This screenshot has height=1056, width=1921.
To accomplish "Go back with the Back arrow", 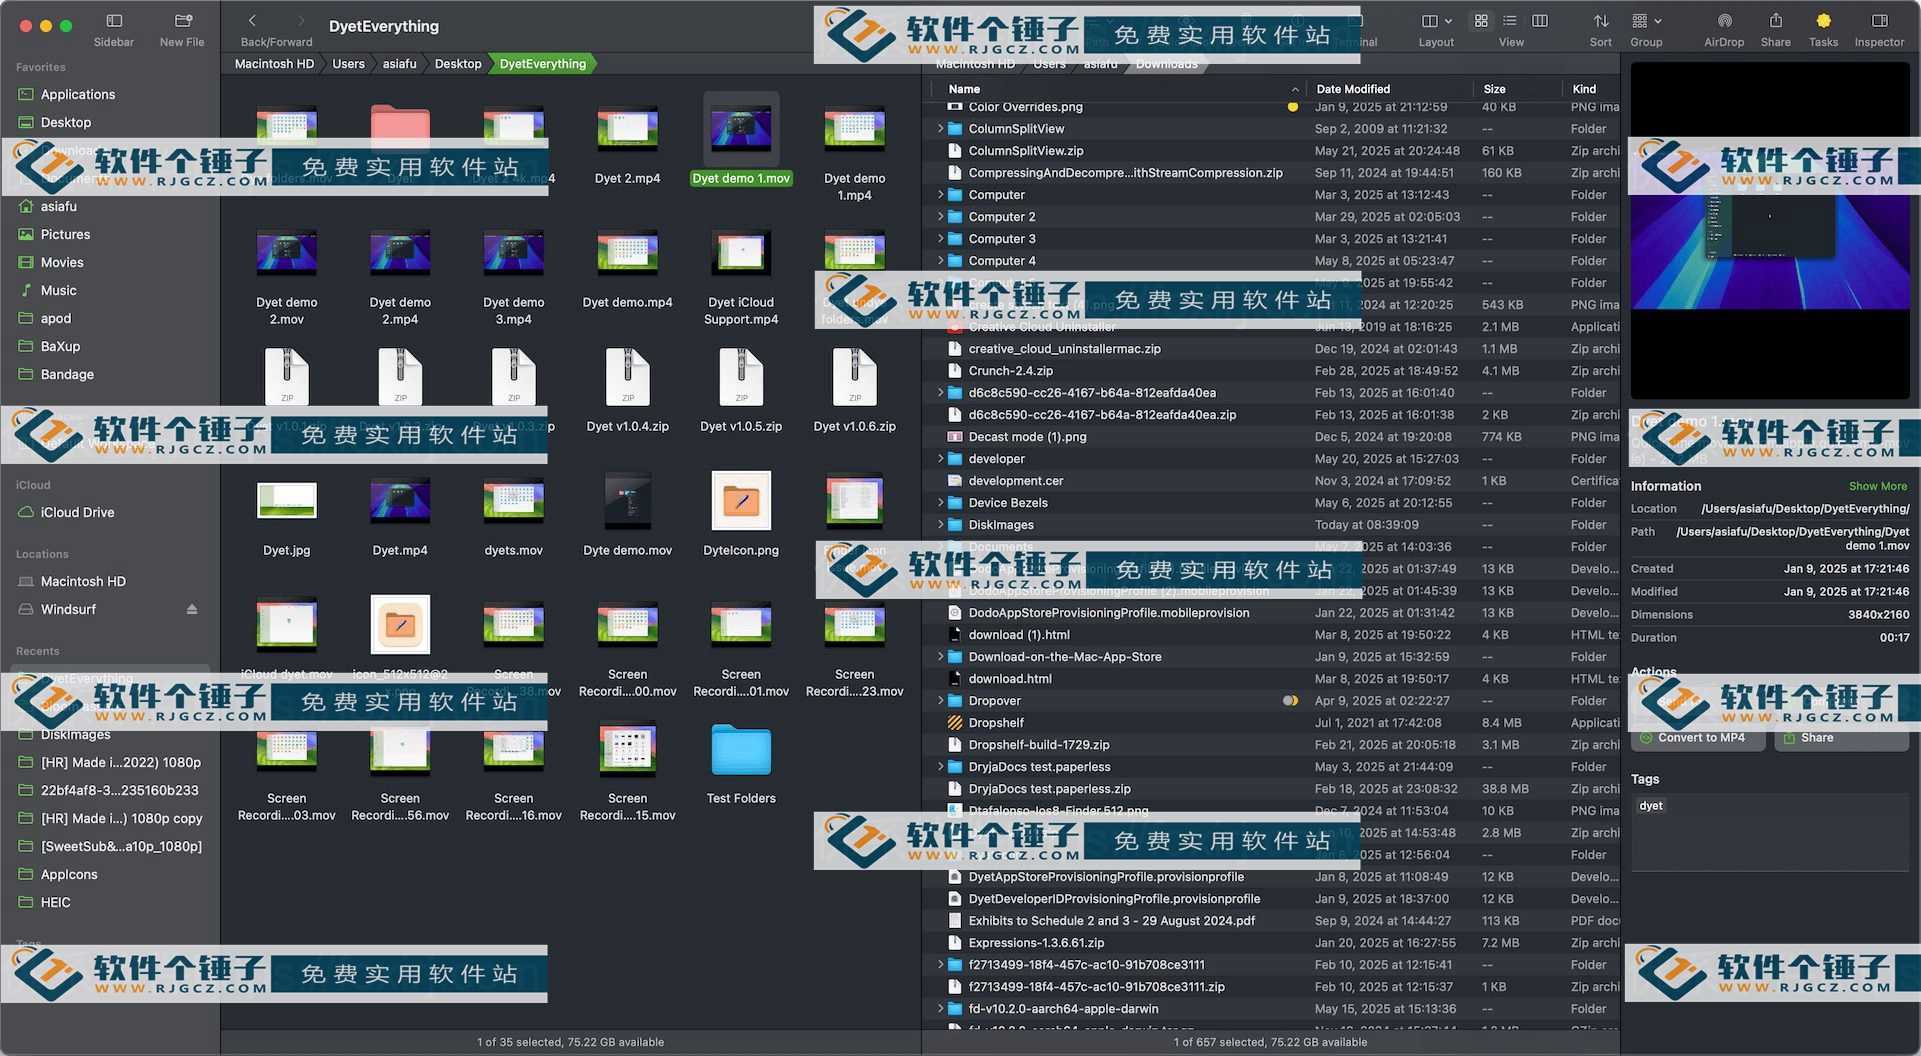I will 252,21.
